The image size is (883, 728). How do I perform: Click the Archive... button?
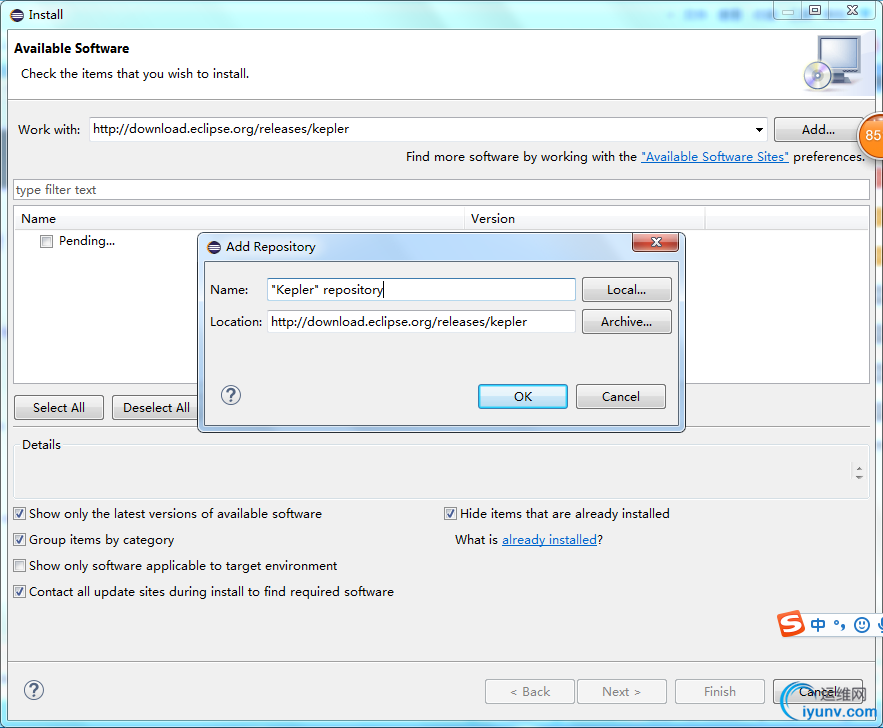pos(626,321)
